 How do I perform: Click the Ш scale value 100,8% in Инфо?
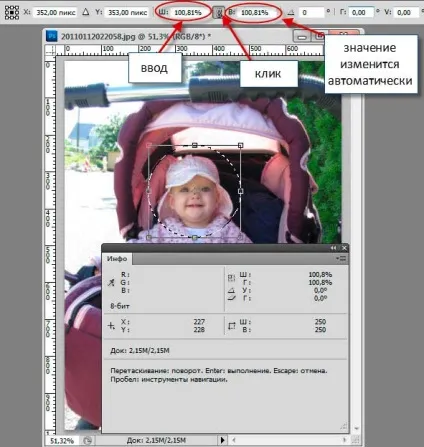click(x=320, y=275)
